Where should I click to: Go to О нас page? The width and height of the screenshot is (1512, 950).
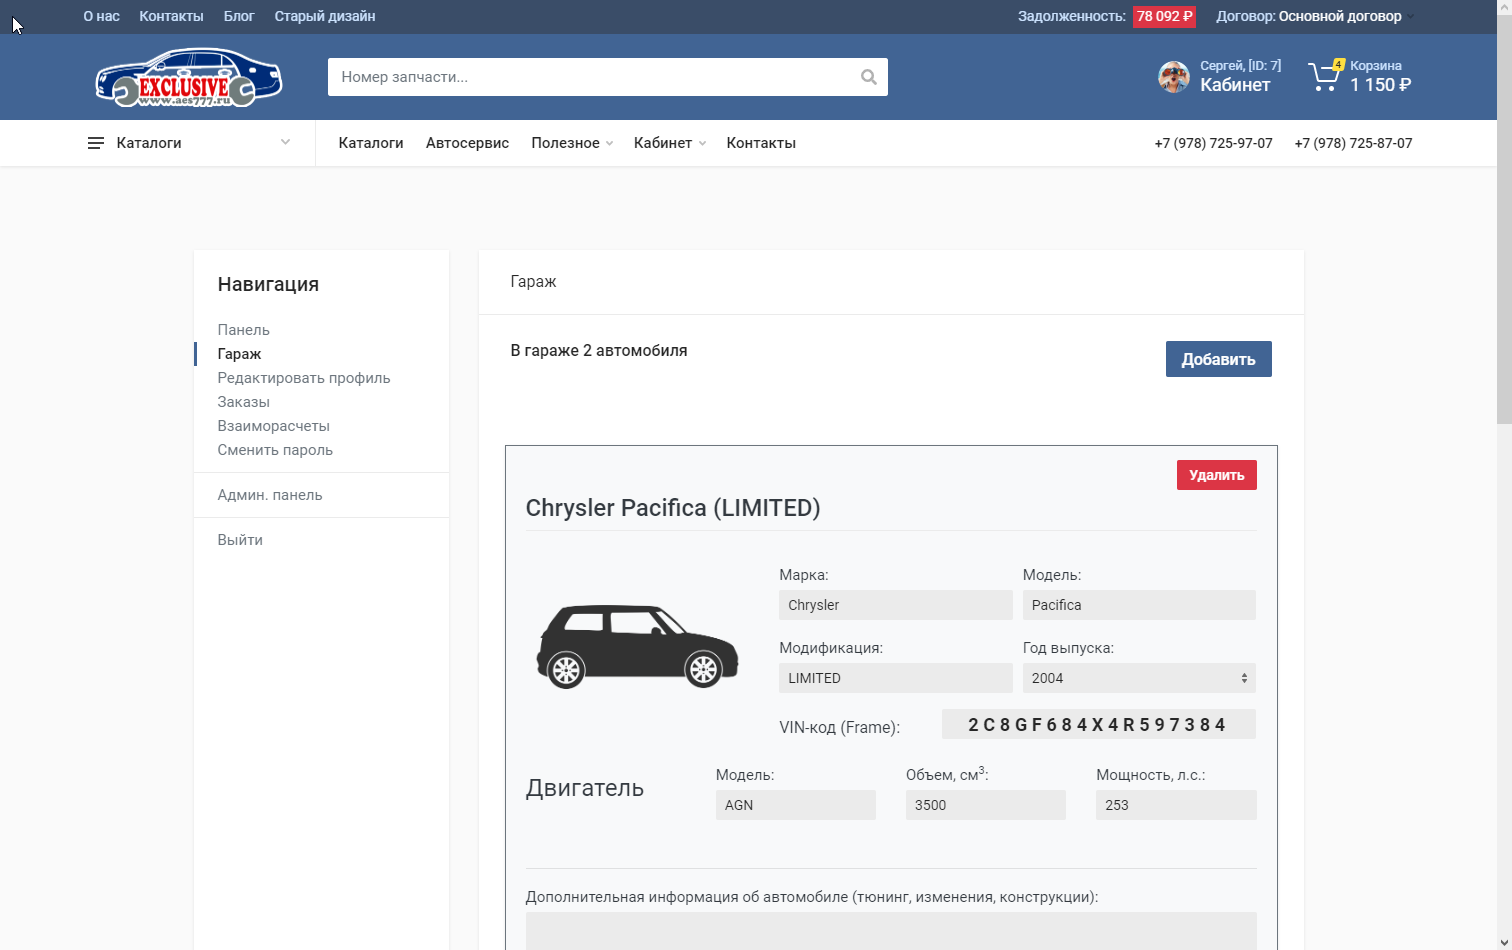[x=101, y=16]
